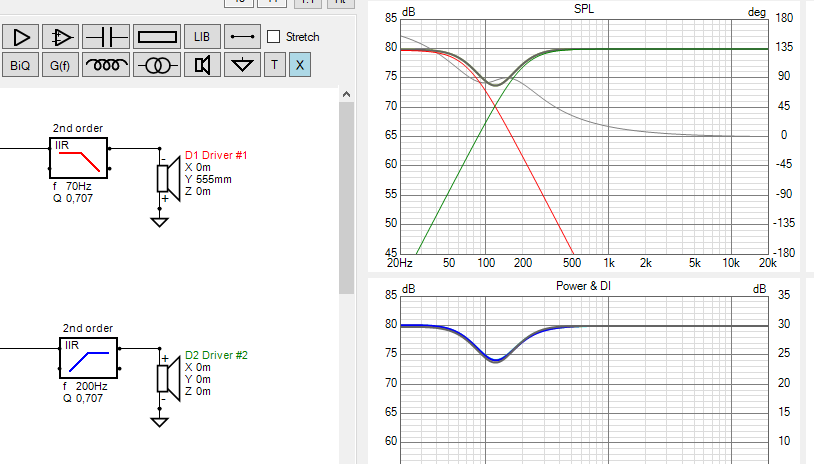Toggle the highlighted X button
This screenshot has height=464, width=814.
[300, 66]
